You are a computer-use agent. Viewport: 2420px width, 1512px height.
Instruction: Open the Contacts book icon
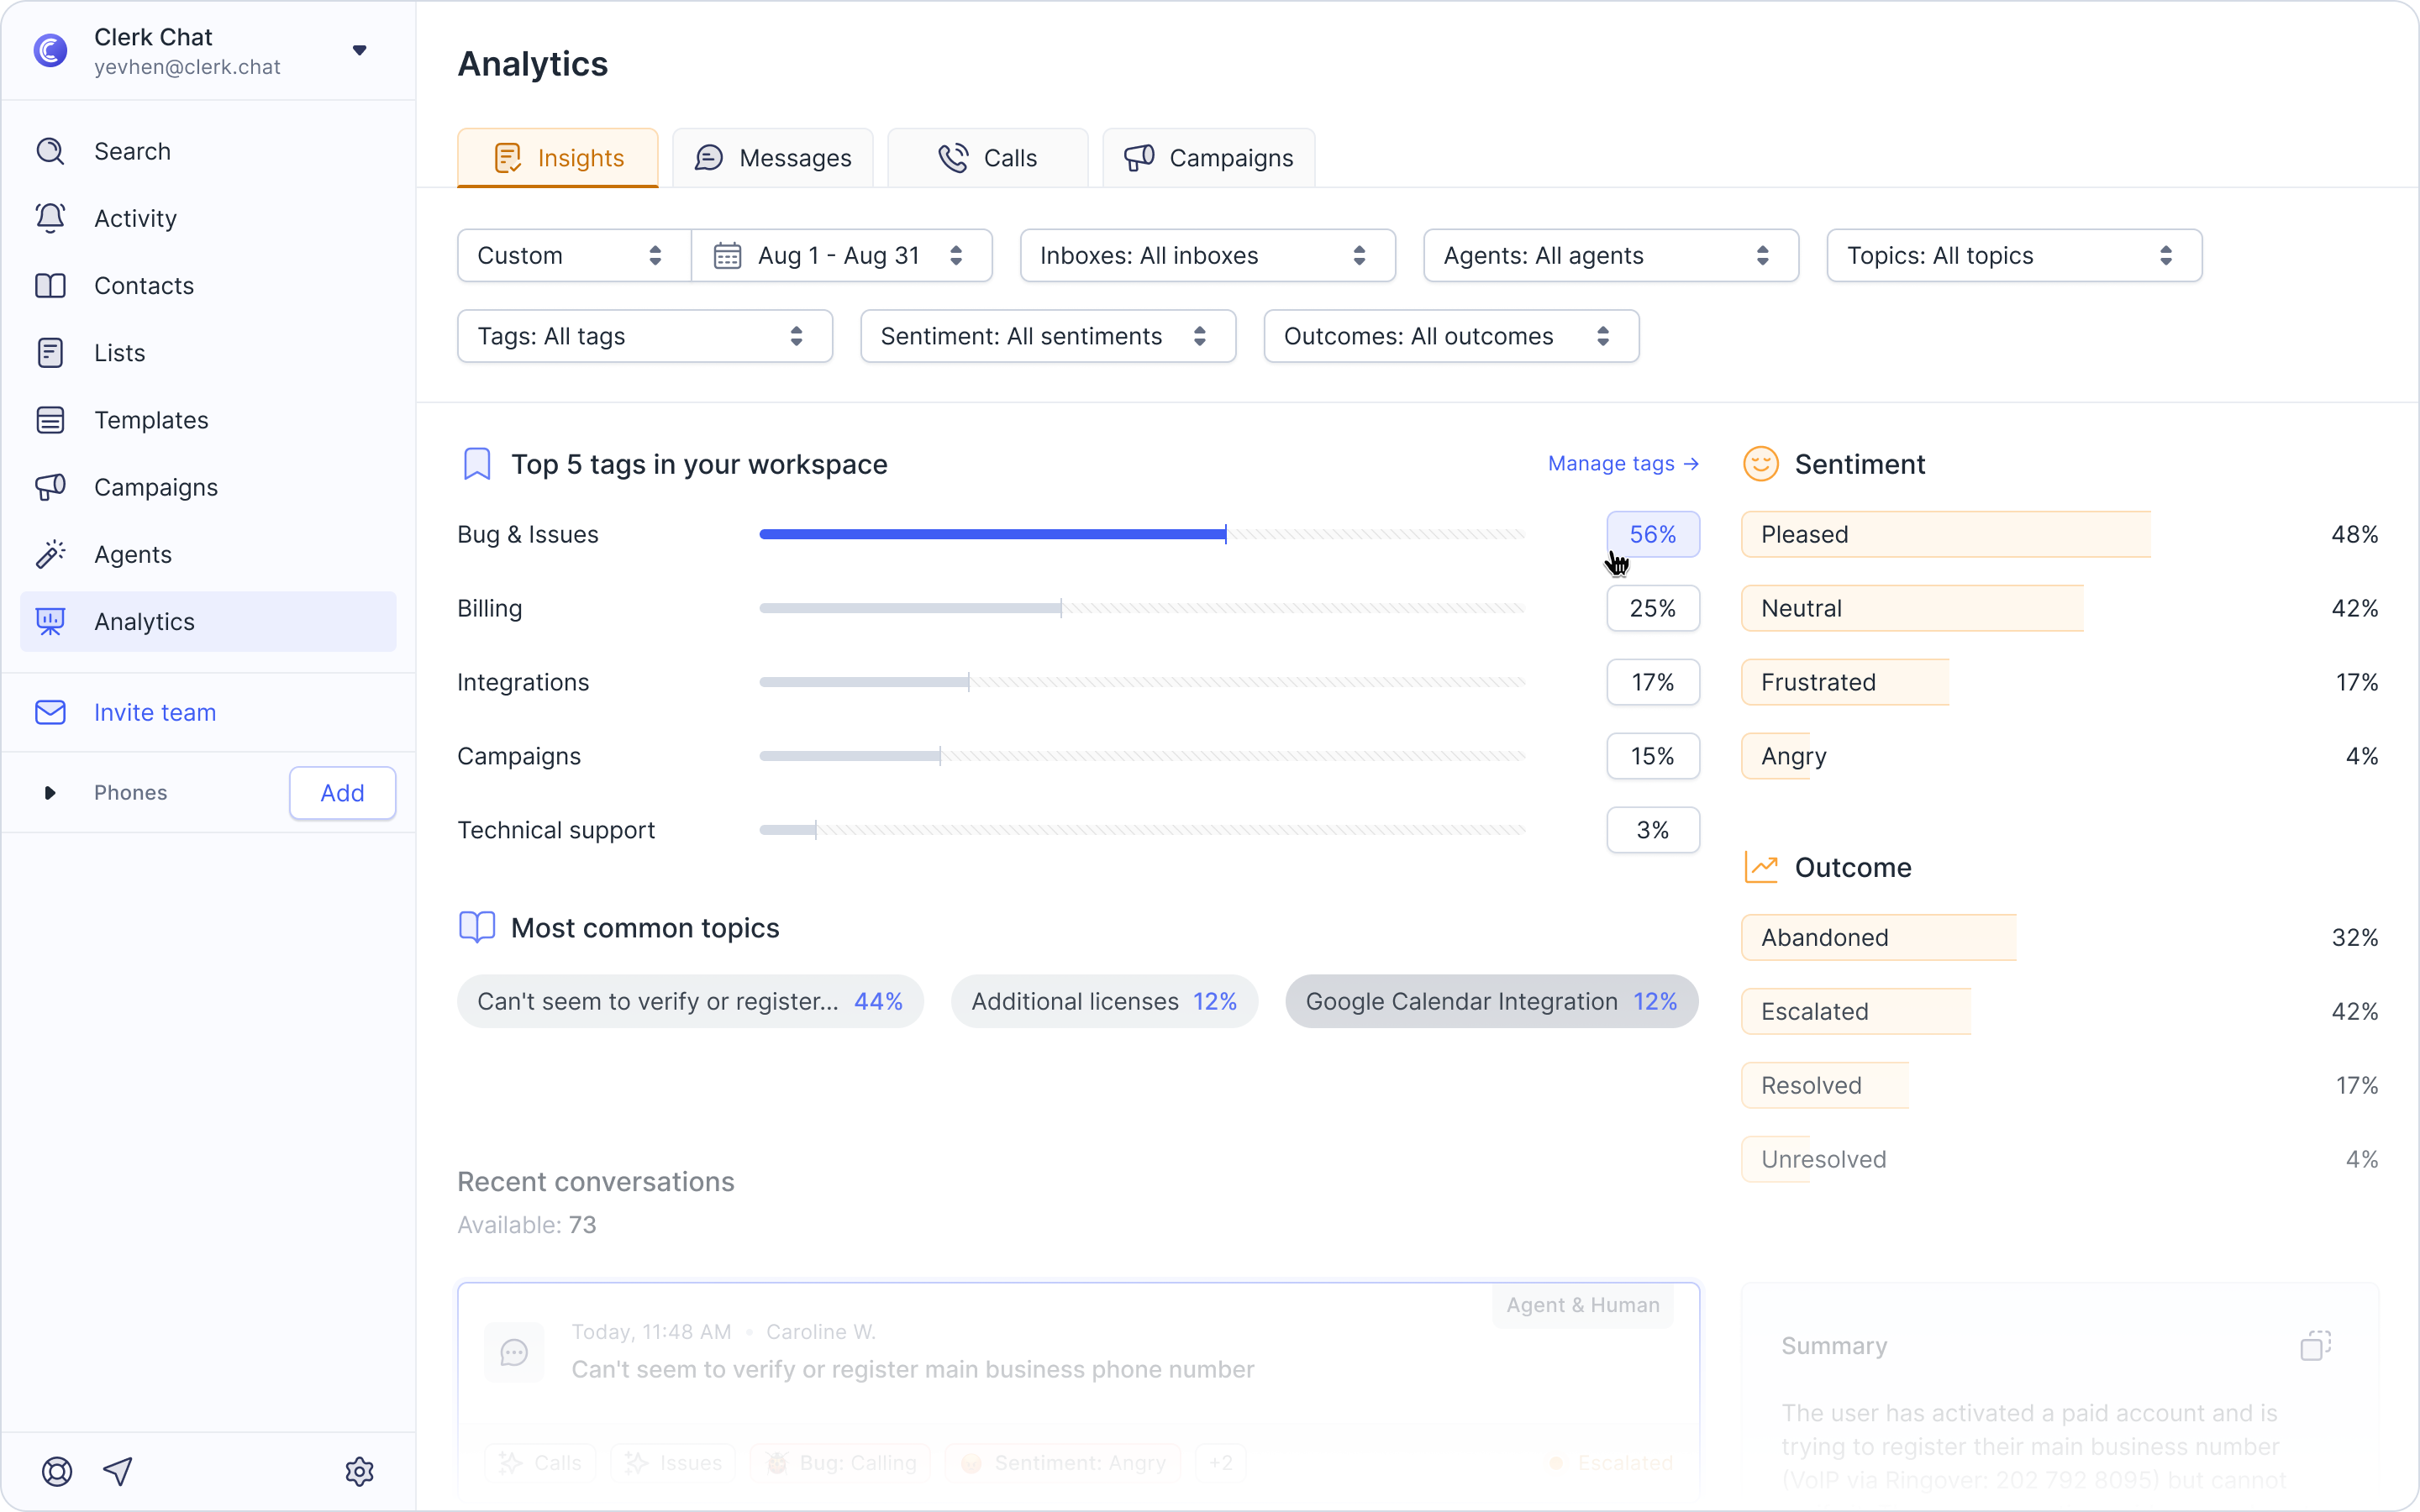tap(51, 285)
